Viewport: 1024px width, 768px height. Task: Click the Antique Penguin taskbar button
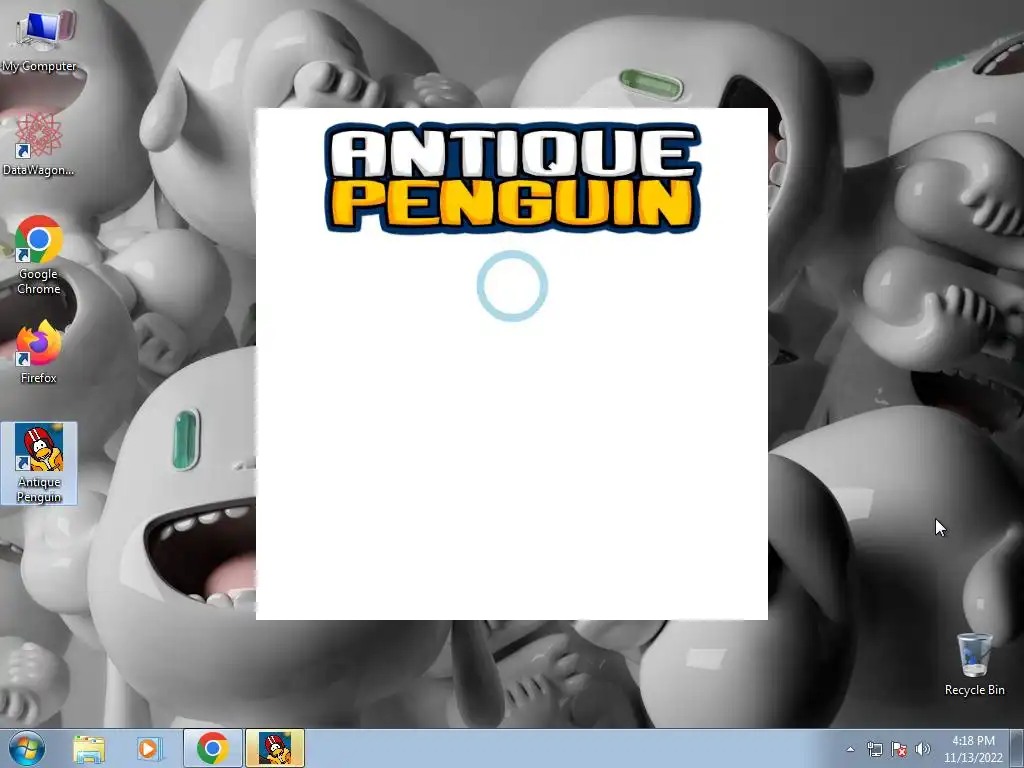[x=275, y=748]
